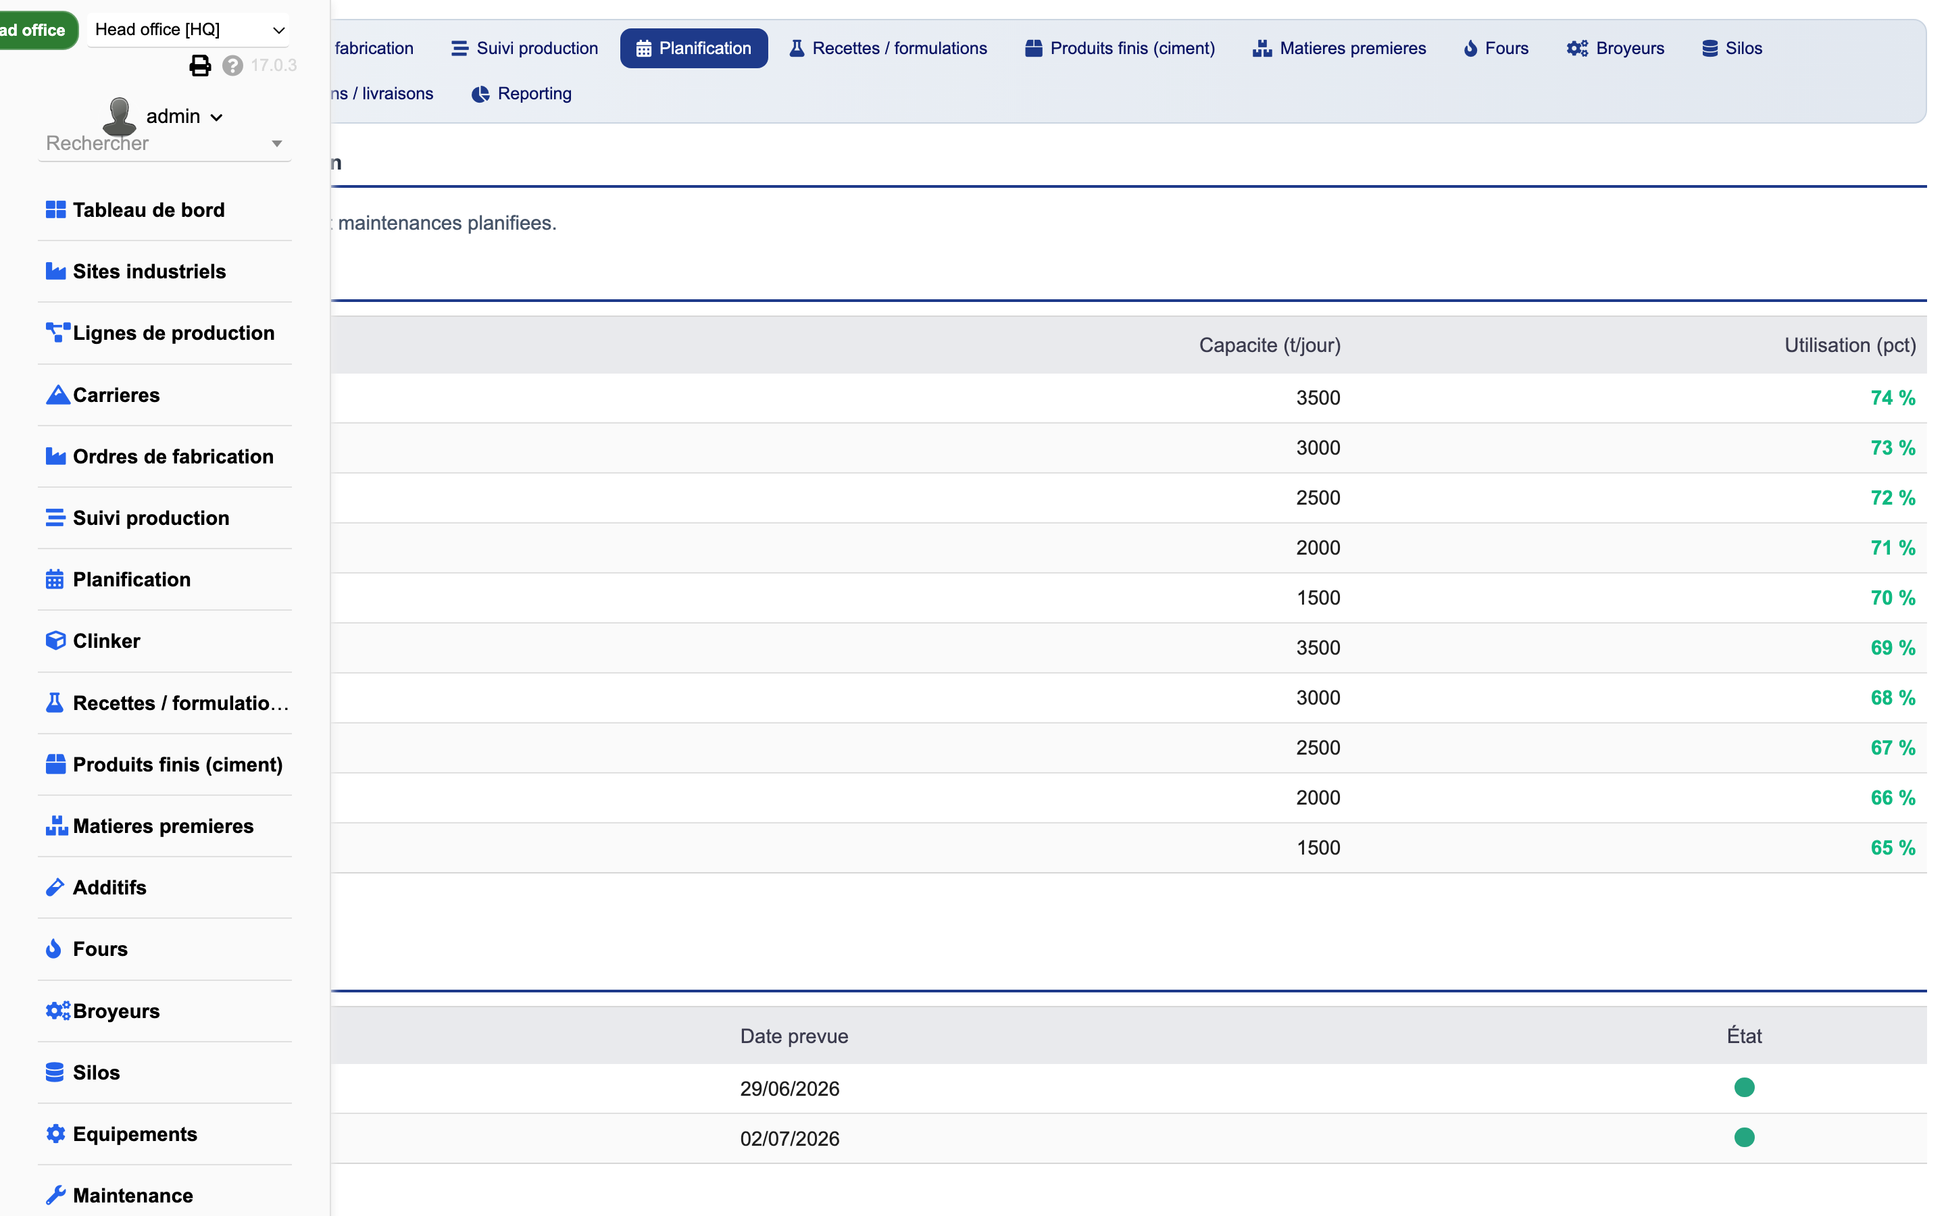Viewport: 1946px width, 1216px height.
Task: Click the 65 % utilisation value
Action: click(x=1893, y=848)
